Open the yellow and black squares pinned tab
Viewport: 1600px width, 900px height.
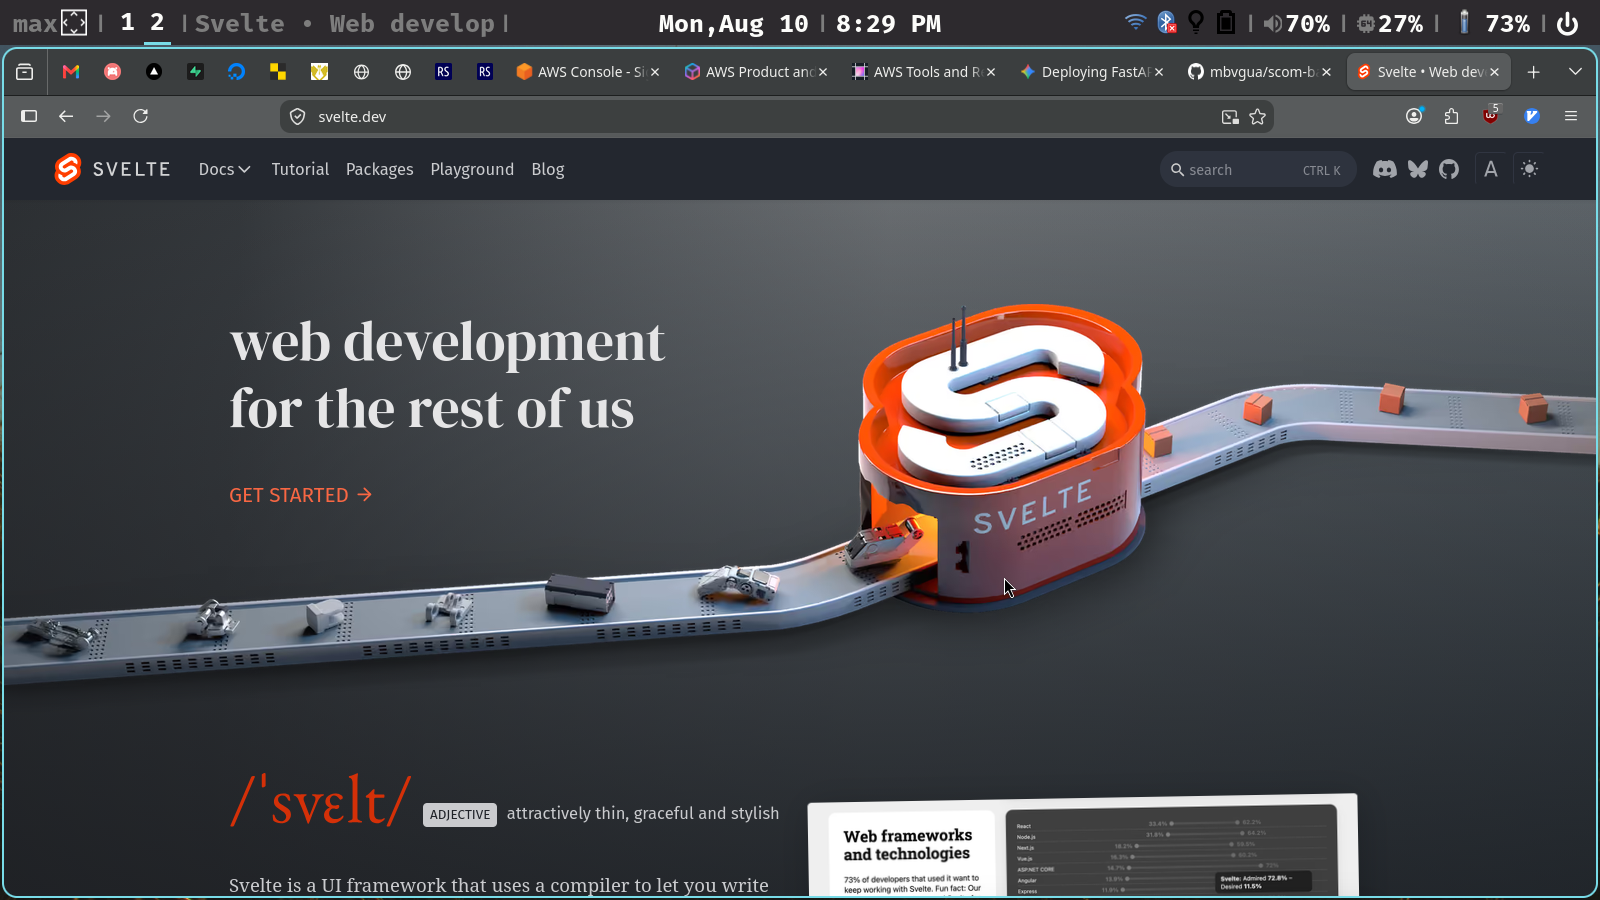(x=278, y=72)
